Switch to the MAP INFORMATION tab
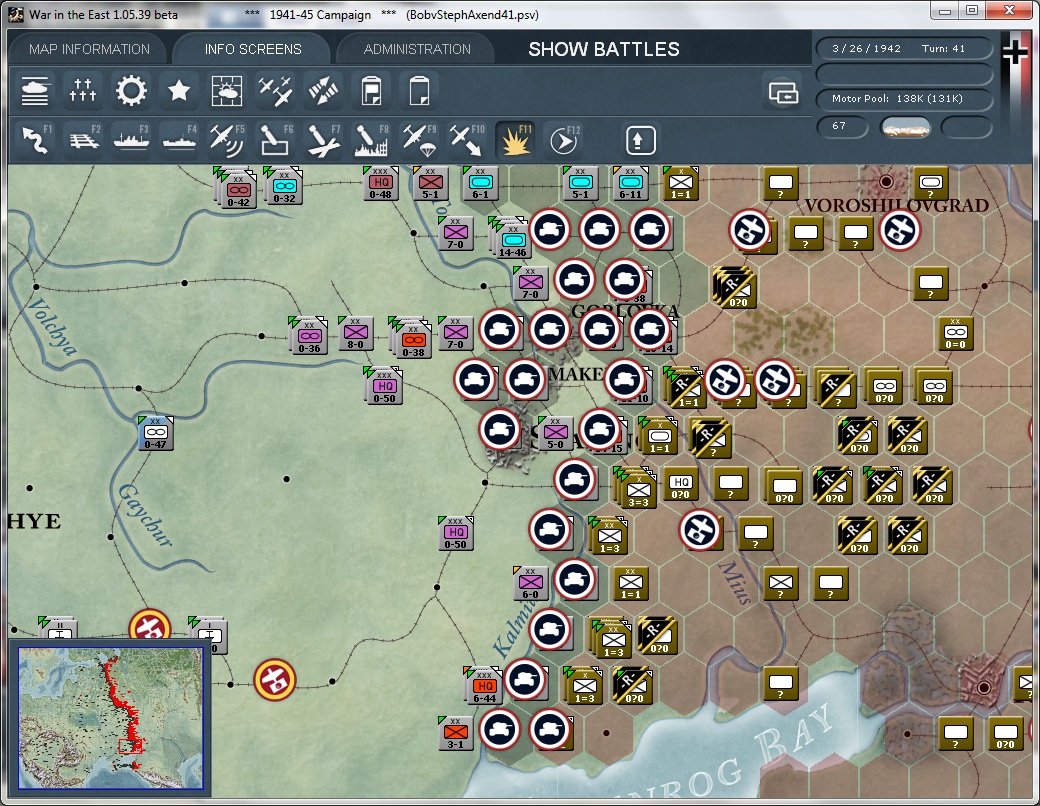This screenshot has width=1040, height=806. 90,49
